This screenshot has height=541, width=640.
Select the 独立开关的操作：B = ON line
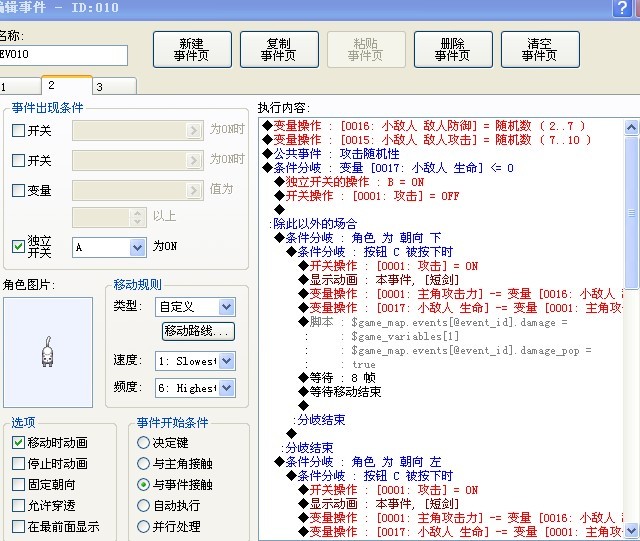pyautogui.click(x=349, y=182)
